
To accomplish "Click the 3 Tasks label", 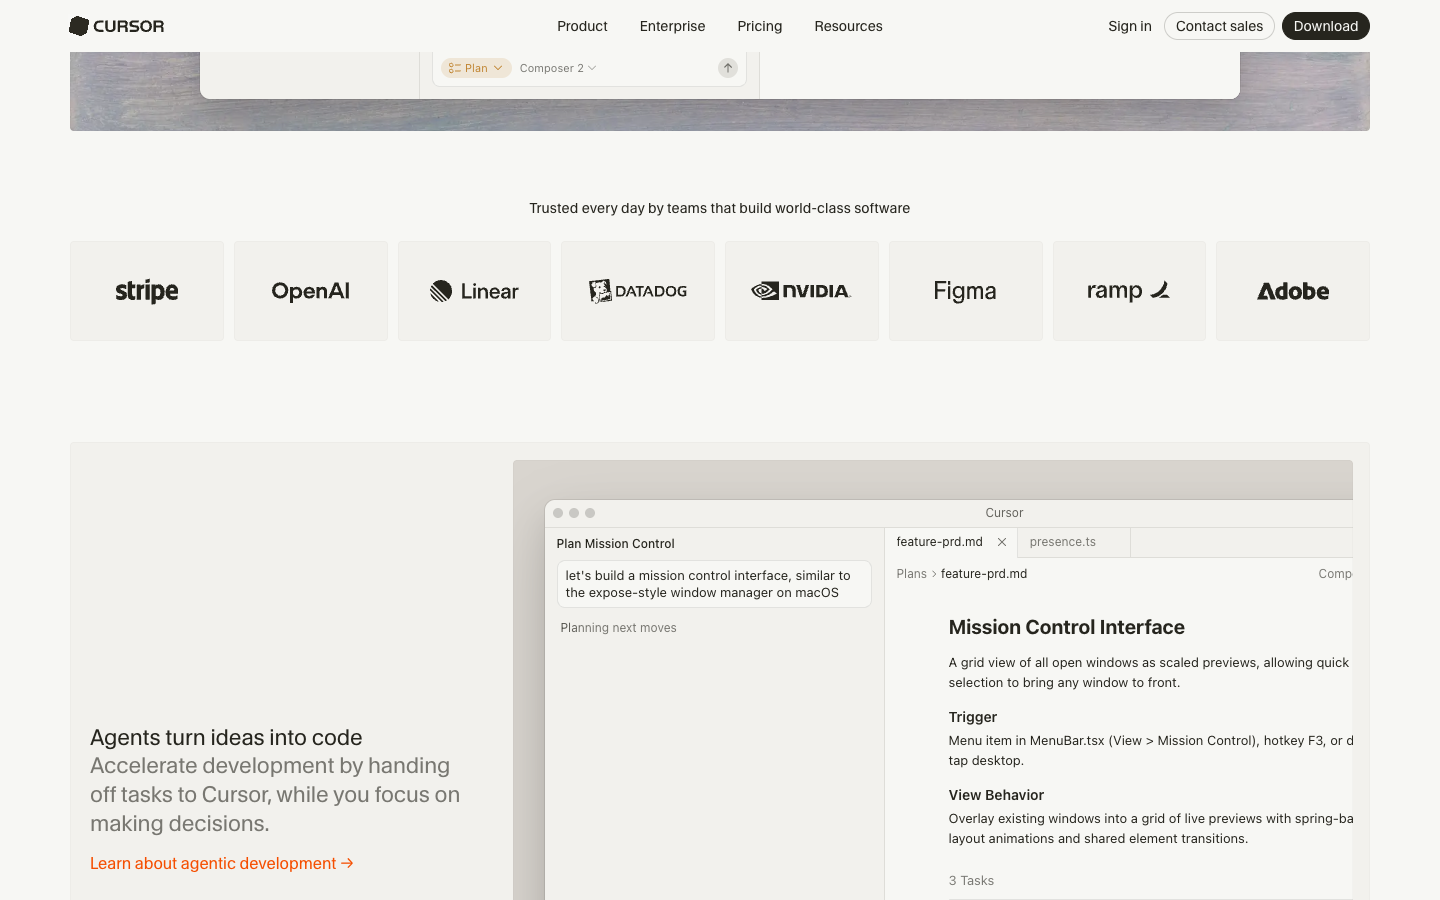I will click(x=971, y=881).
